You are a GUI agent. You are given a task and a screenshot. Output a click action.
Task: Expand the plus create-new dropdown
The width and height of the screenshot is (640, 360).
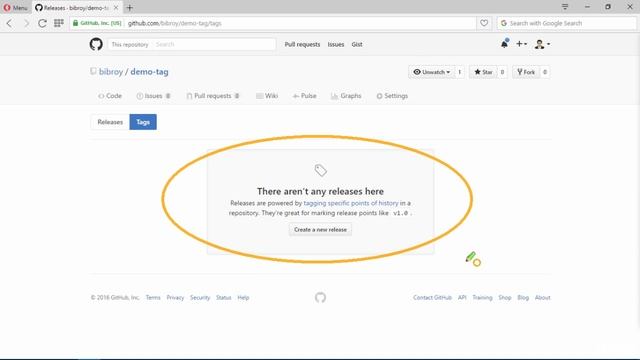[x=522, y=44]
